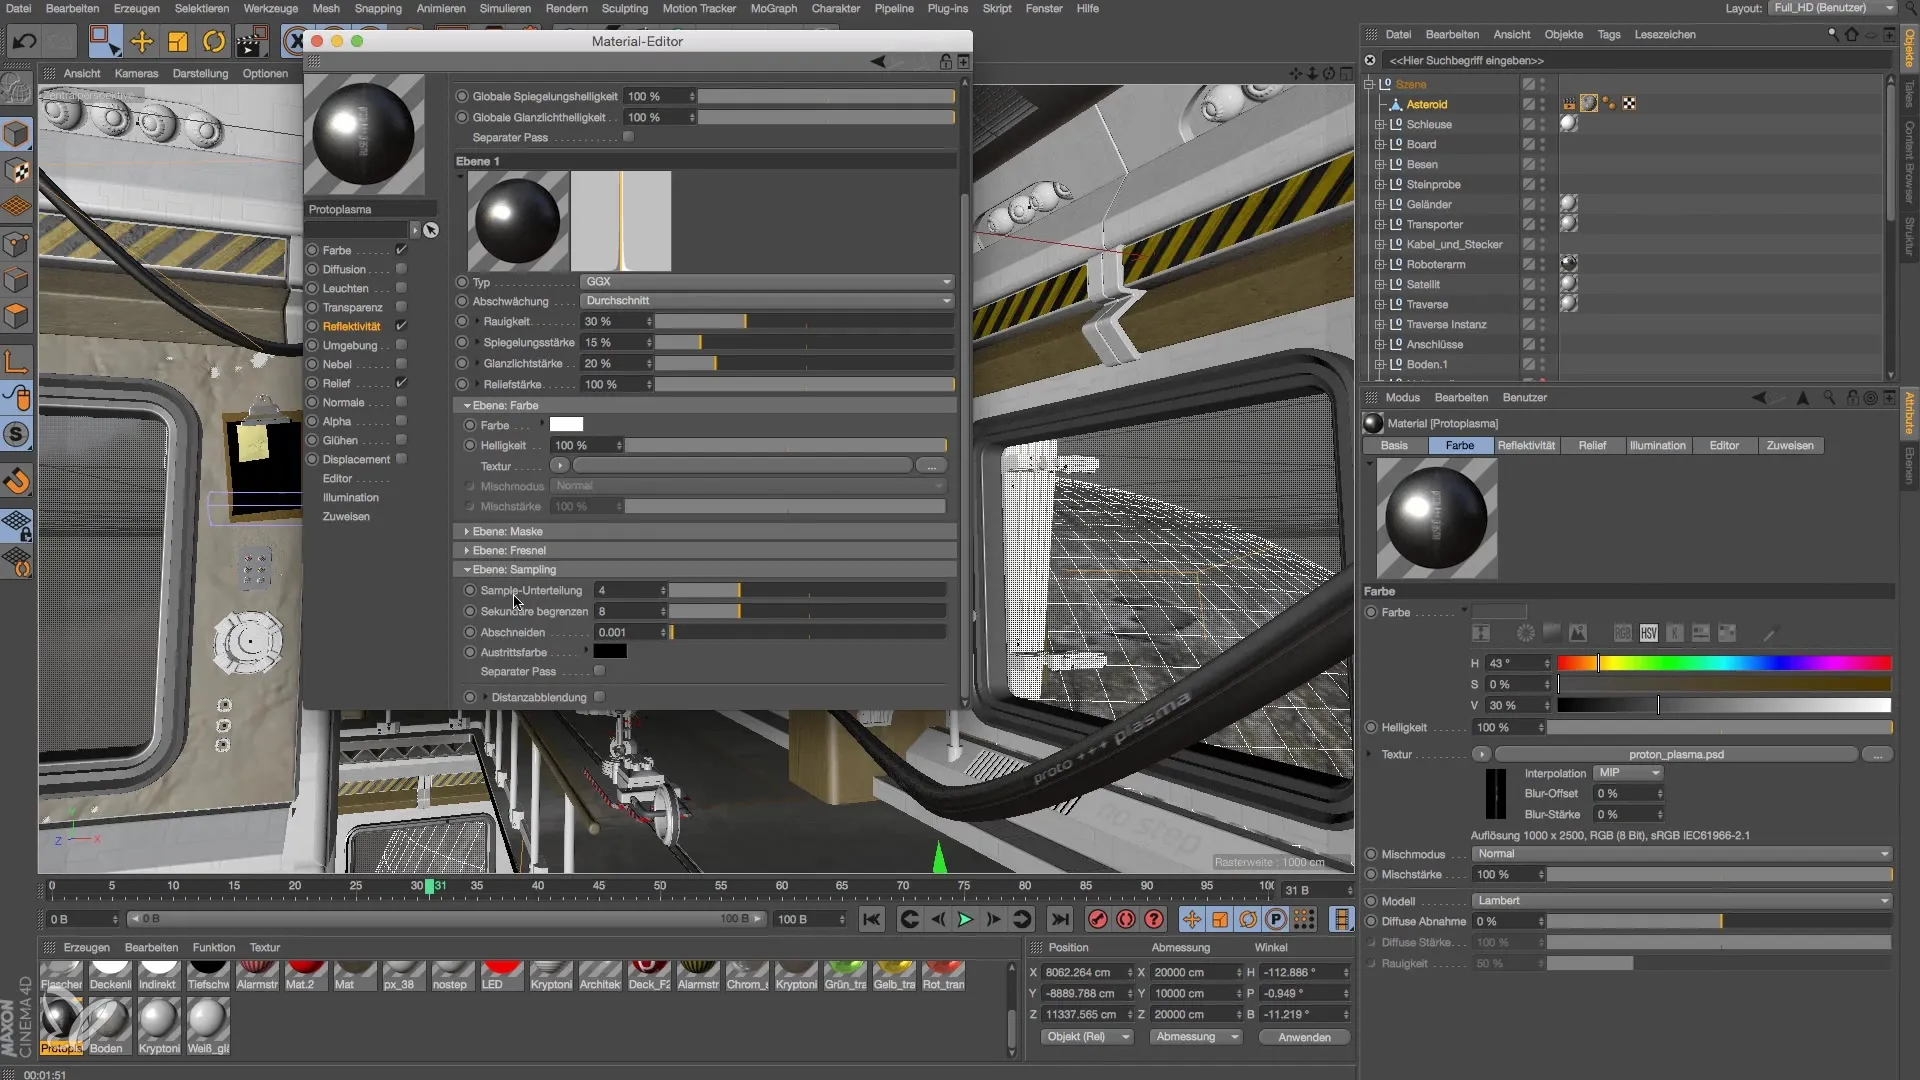Viewport: 1920px width, 1080px height.
Task: Open the Layout Full_HD dropdown
Action: tap(1832, 8)
